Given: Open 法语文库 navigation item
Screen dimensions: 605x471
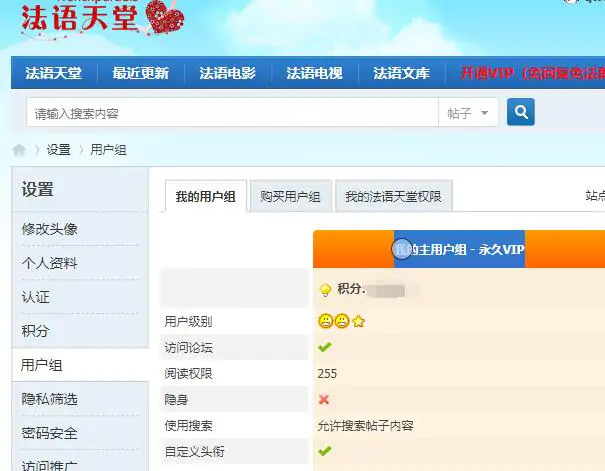Looking at the screenshot, I should pyautogui.click(x=401, y=73).
